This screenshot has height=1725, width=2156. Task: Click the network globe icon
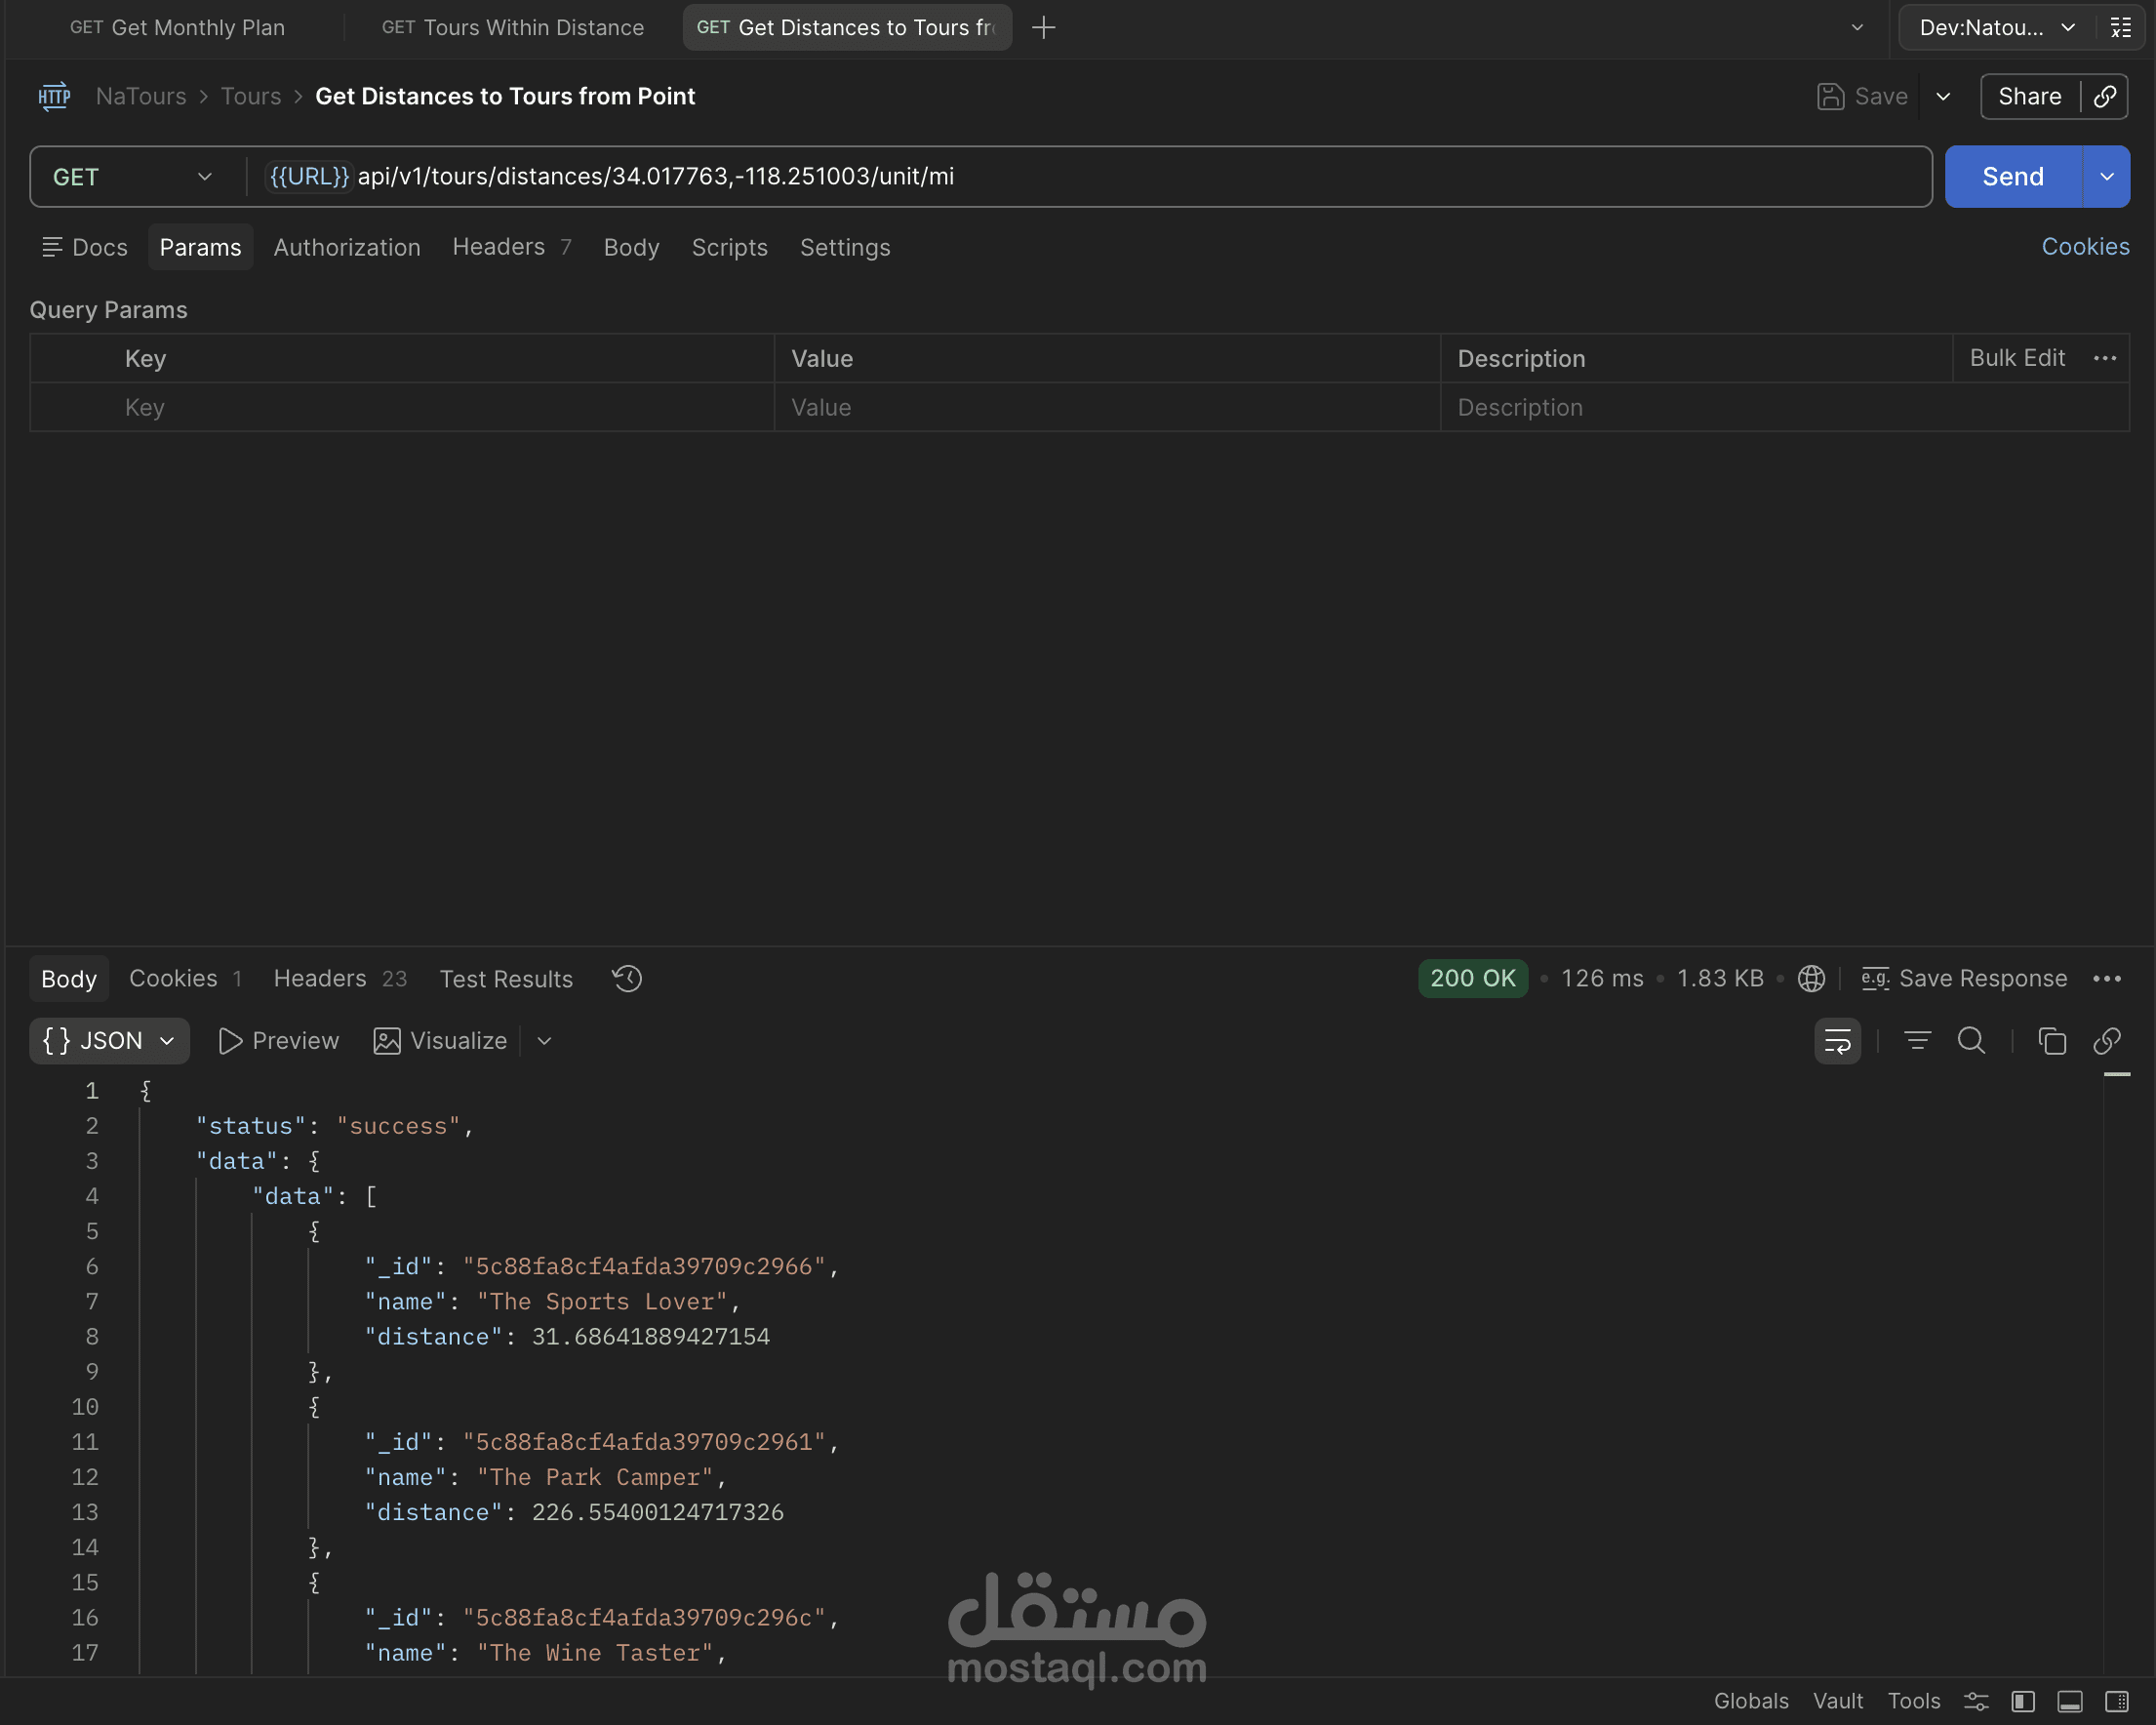coord(1811,978)
